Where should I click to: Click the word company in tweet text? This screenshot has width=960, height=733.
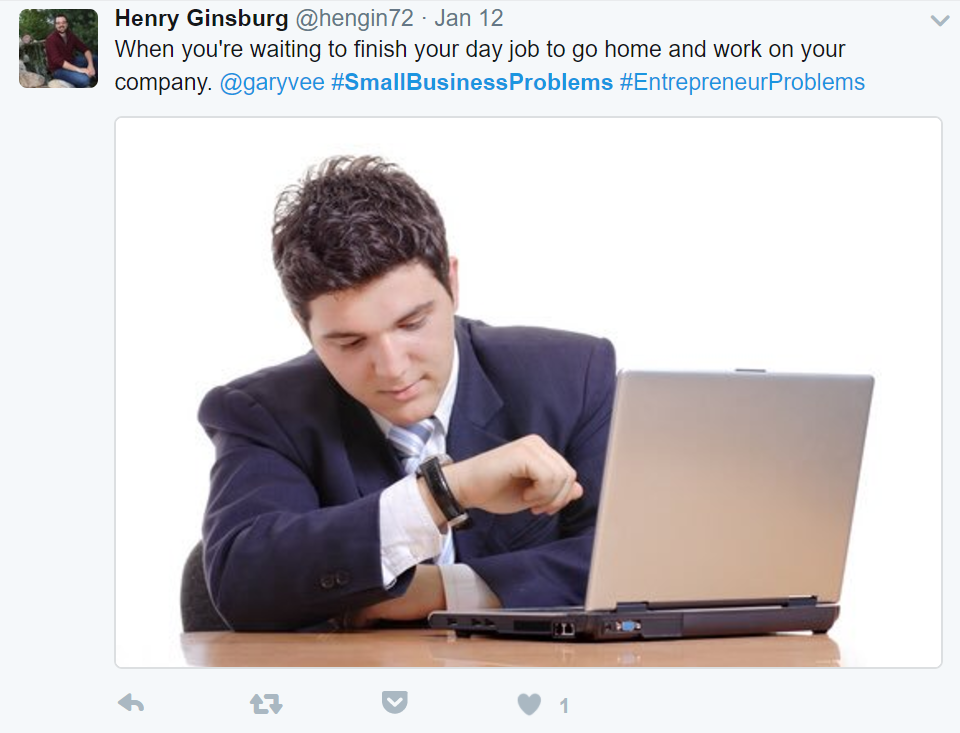[163, 83]
